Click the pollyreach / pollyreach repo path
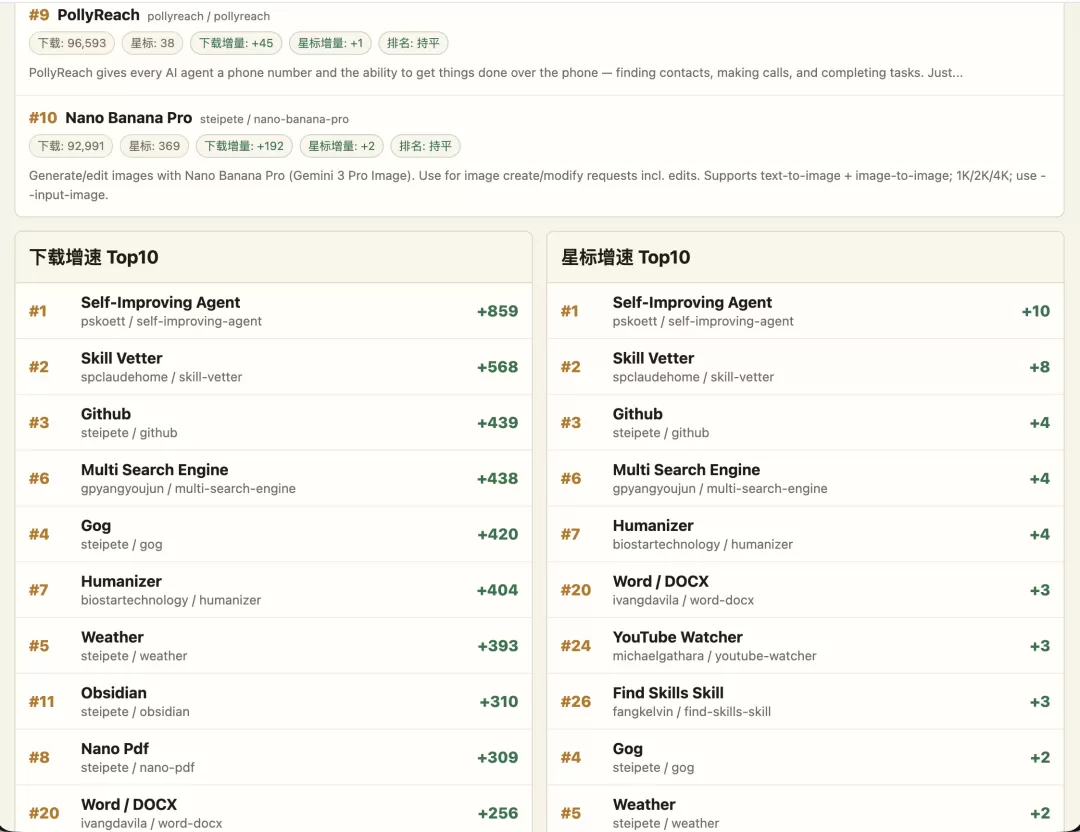Screen dimensions: 1080x832 click(x=209, y=16)
